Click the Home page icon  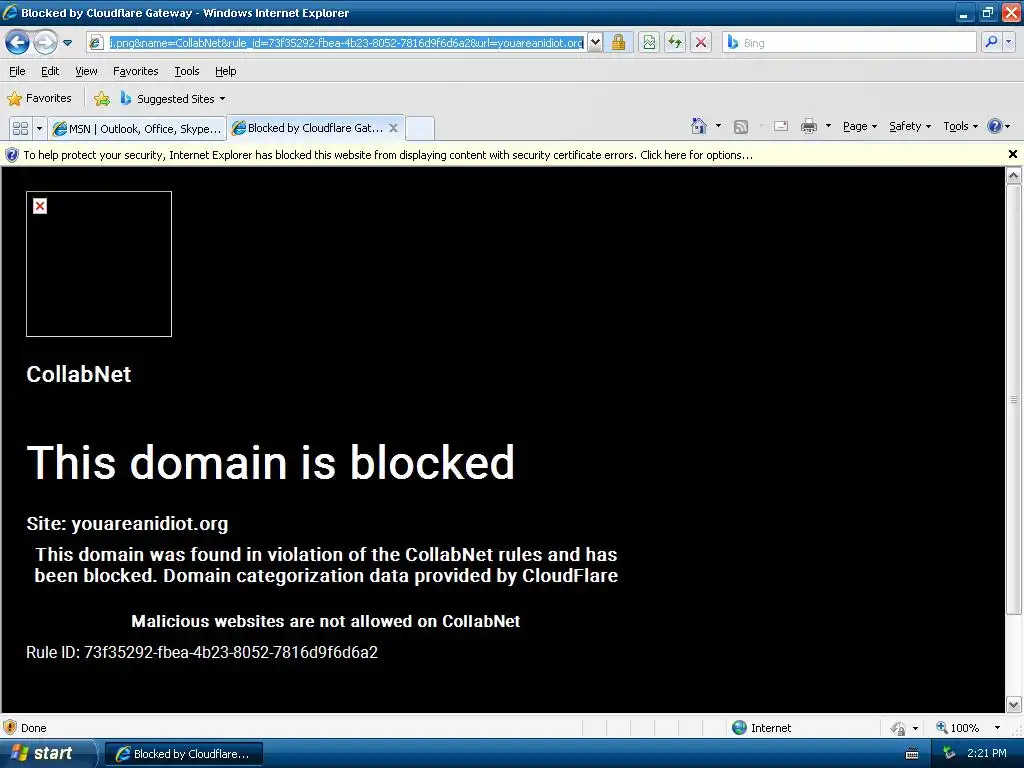pos(699,126)
